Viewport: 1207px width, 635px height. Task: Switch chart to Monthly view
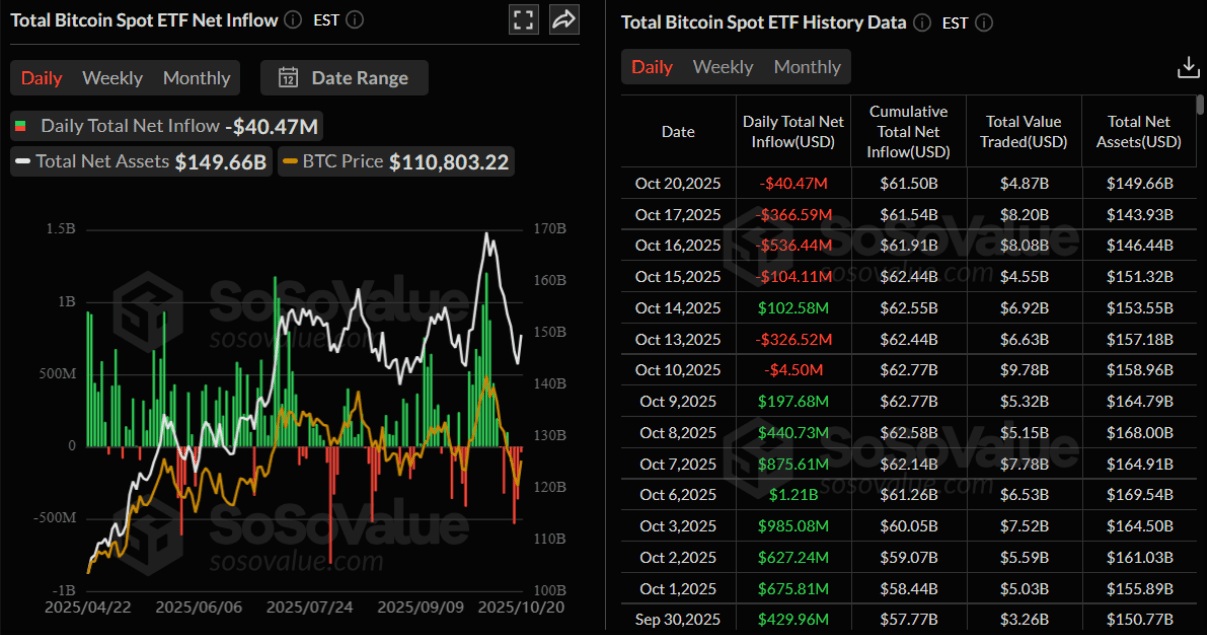[x=197, y=78]
